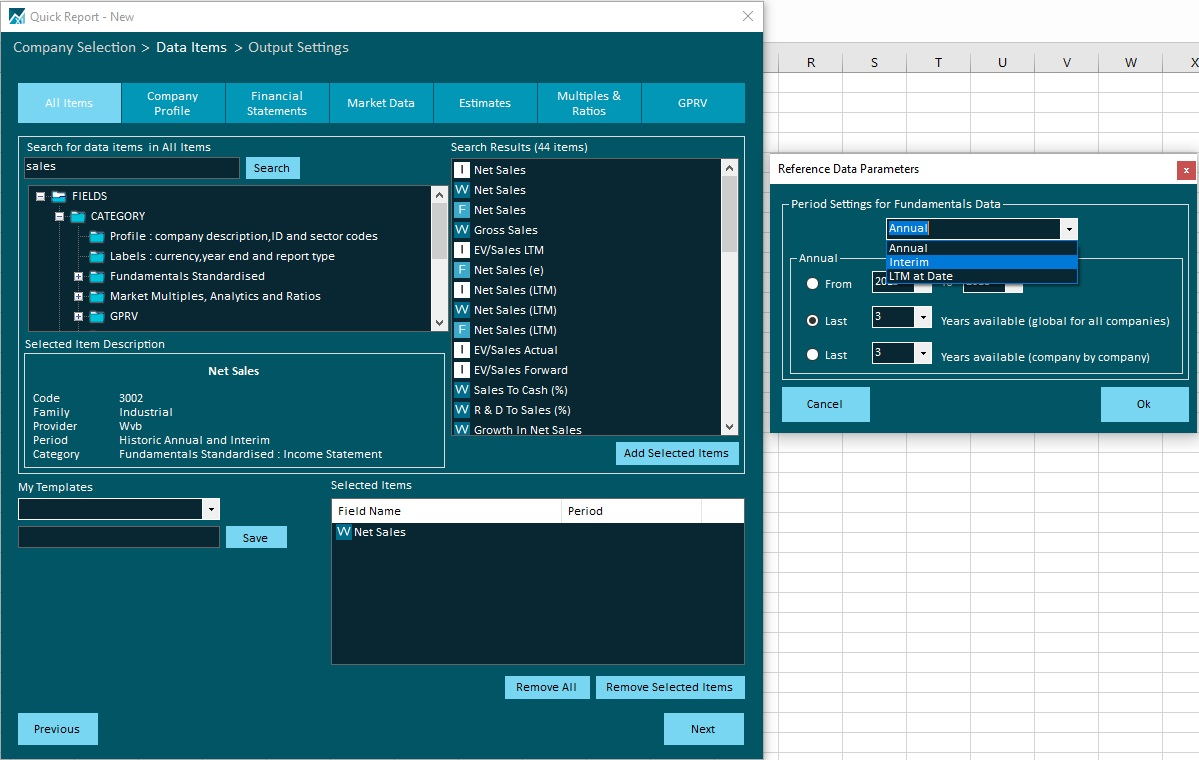Open the My Templates dropdown

click(210, 509)
